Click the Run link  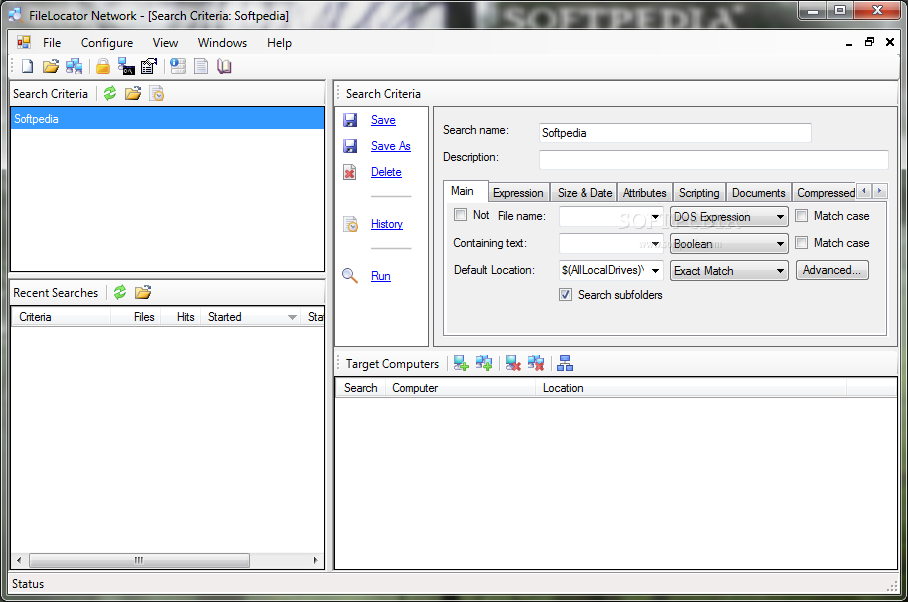[380, 276]
